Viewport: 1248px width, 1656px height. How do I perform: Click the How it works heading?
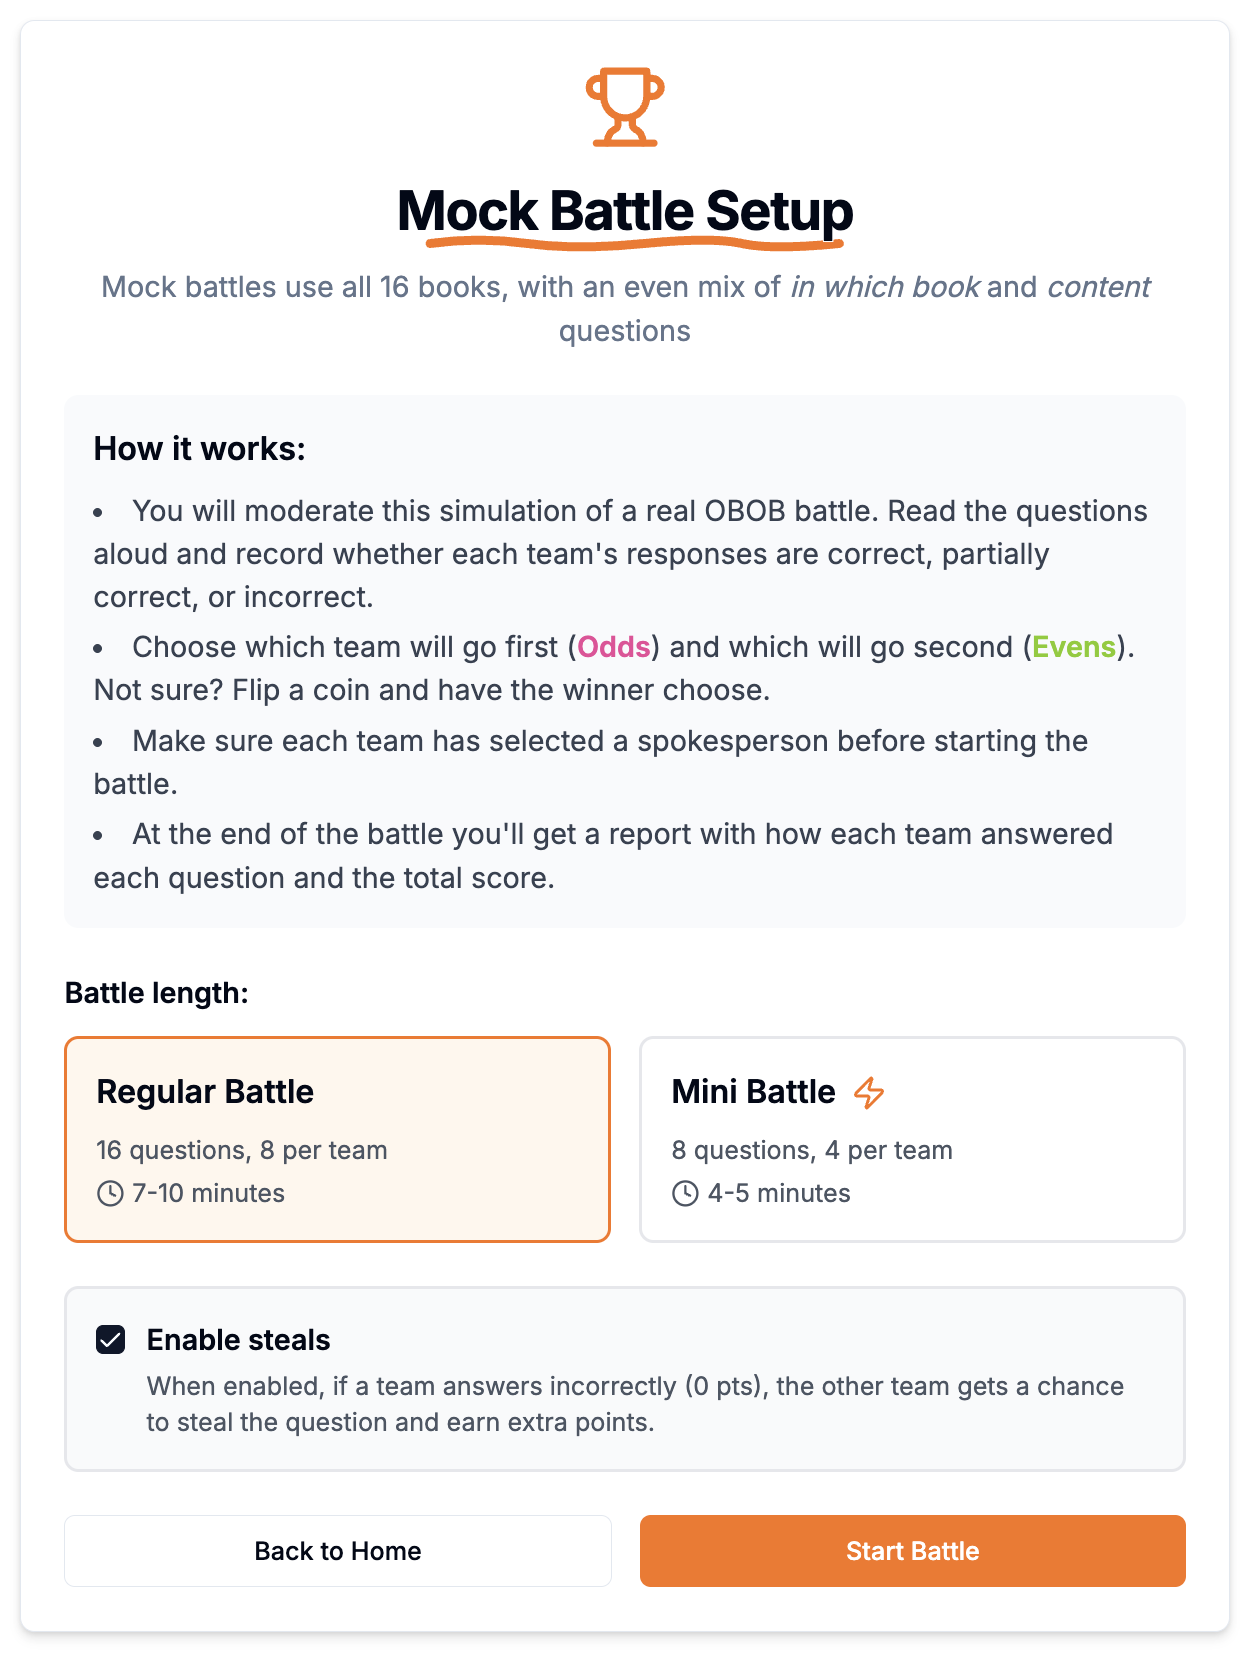pyautogui.click(x=200, y=449)
